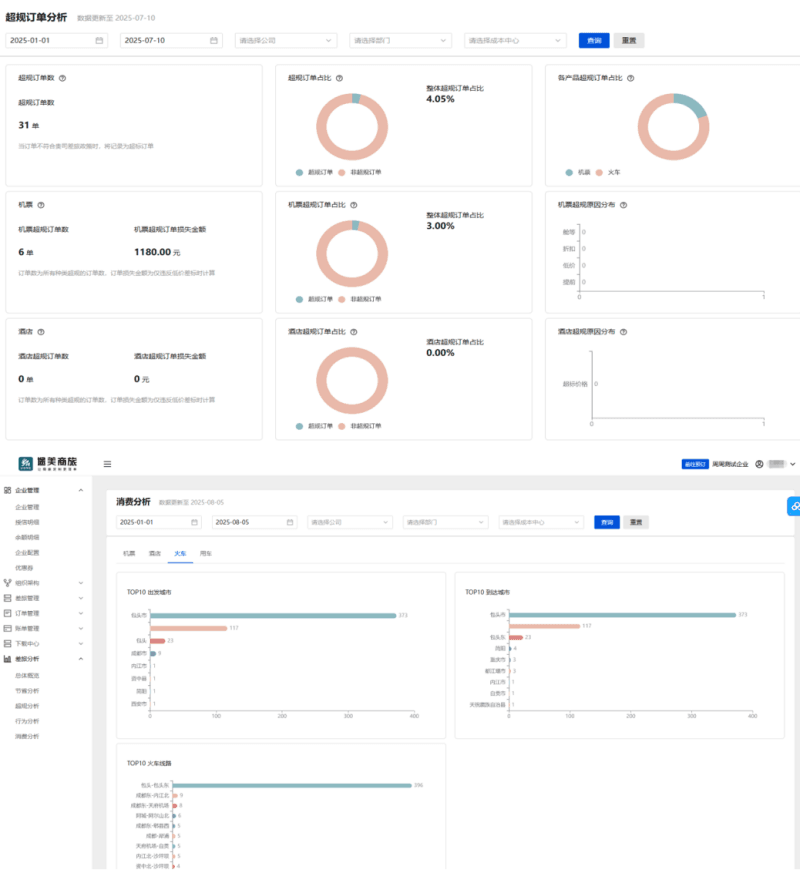Toggle the 火车 legend in 各产品超规订单占比 chart
The image size is (800, 883).
tap(620, 172)
